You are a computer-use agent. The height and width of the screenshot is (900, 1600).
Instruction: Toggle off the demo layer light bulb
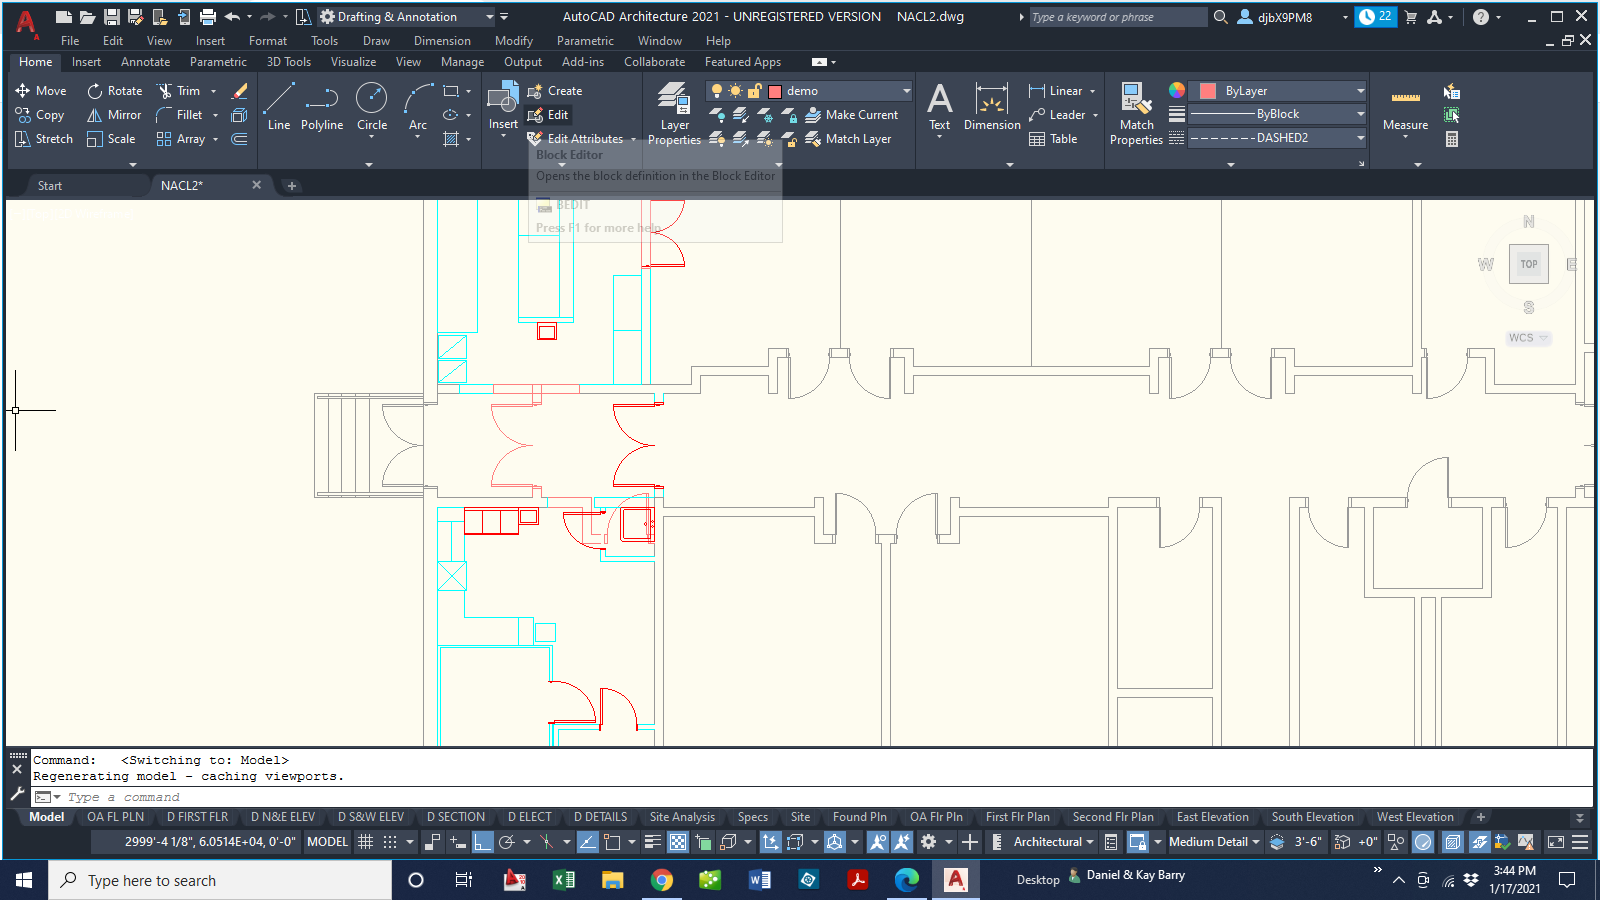[717, 91]
